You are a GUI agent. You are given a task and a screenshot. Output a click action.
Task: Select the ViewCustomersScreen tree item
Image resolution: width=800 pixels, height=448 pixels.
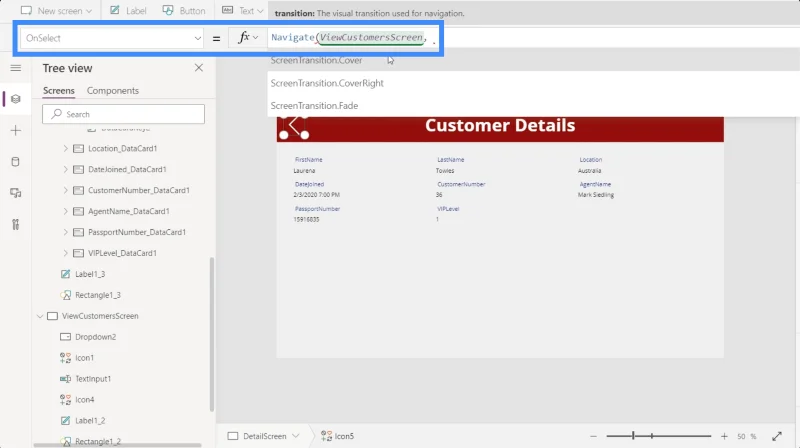click(100, 316)
